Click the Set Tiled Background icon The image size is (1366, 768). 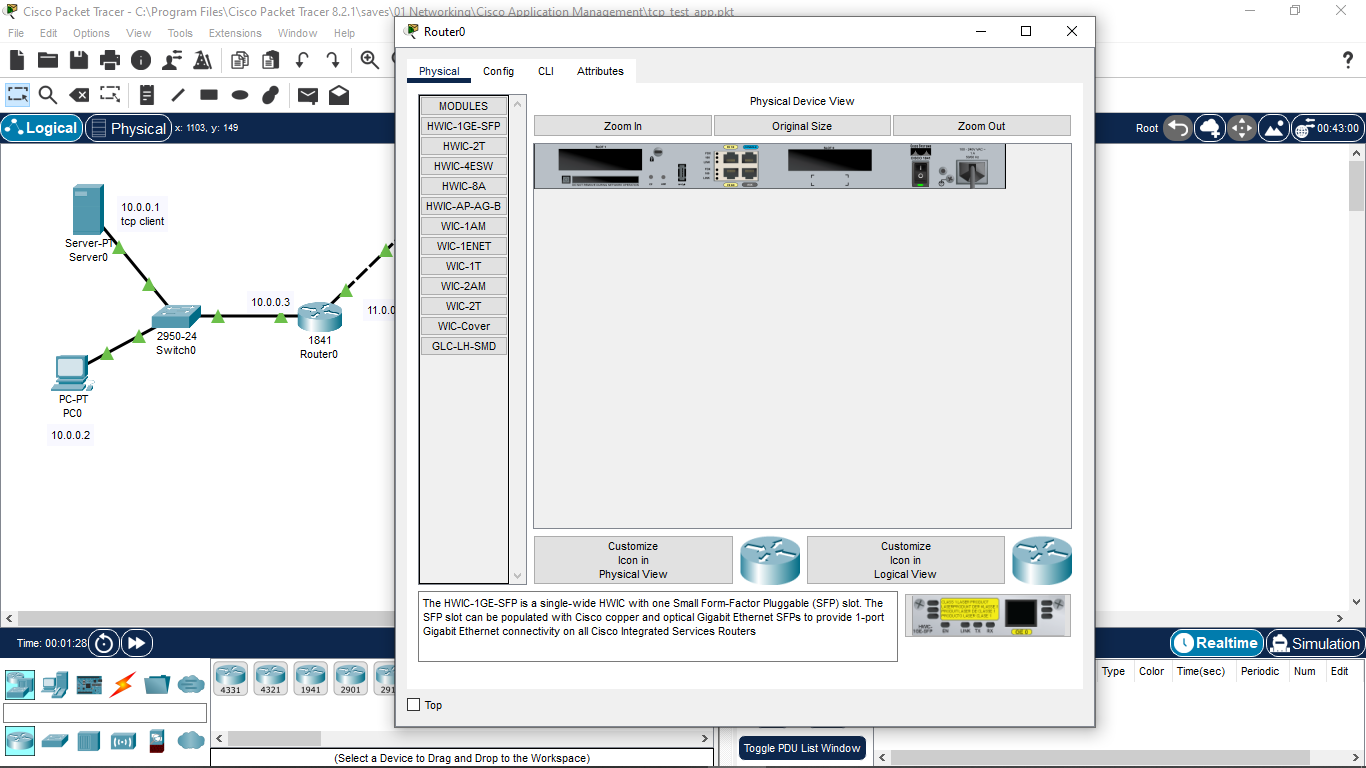(1274, 128)
